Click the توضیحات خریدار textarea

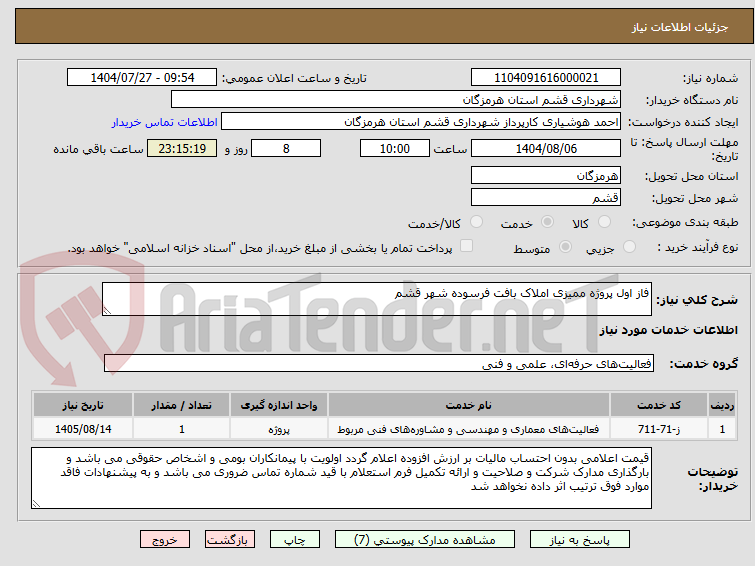[341, 478]
